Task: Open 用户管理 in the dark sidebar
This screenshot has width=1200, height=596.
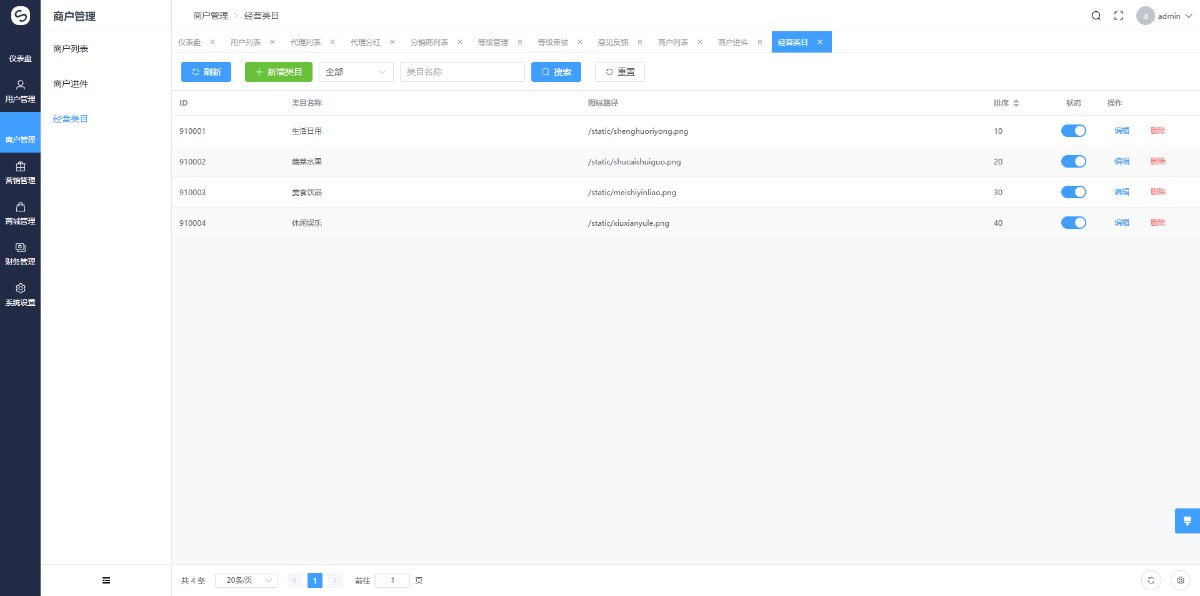Action: tap(20, 92)
